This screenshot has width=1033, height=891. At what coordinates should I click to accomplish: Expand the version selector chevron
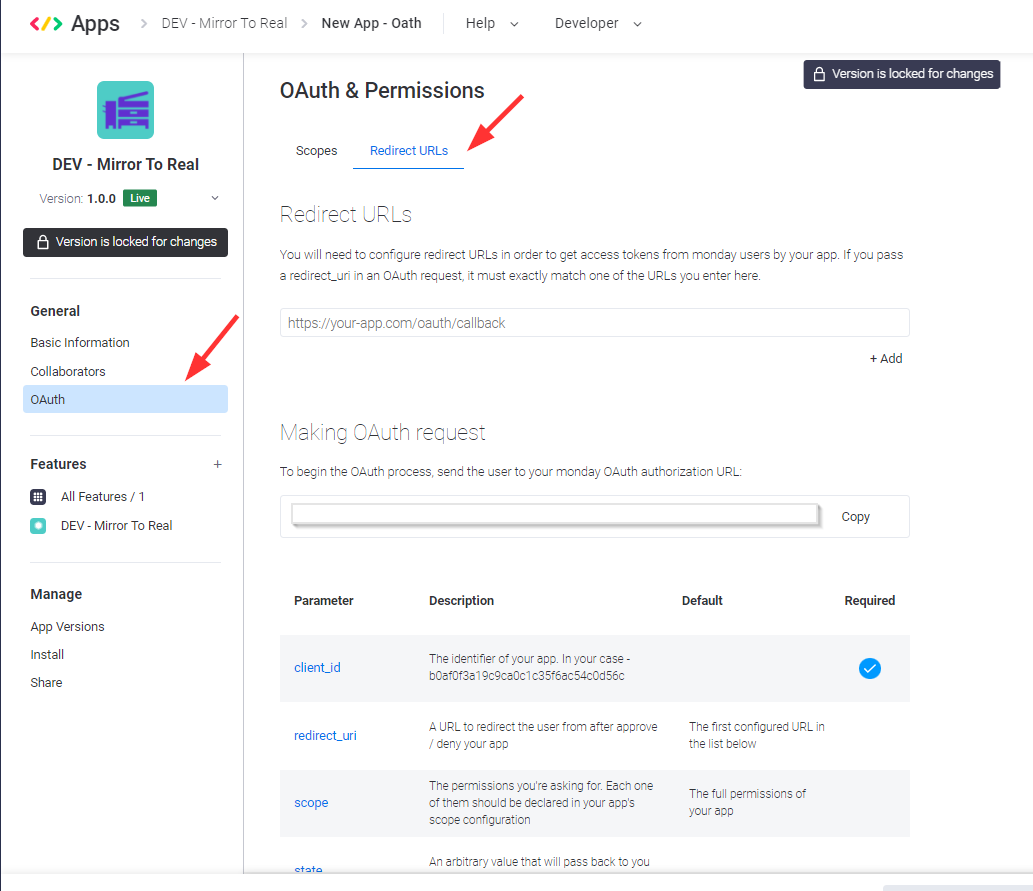[x=215, y=198]
